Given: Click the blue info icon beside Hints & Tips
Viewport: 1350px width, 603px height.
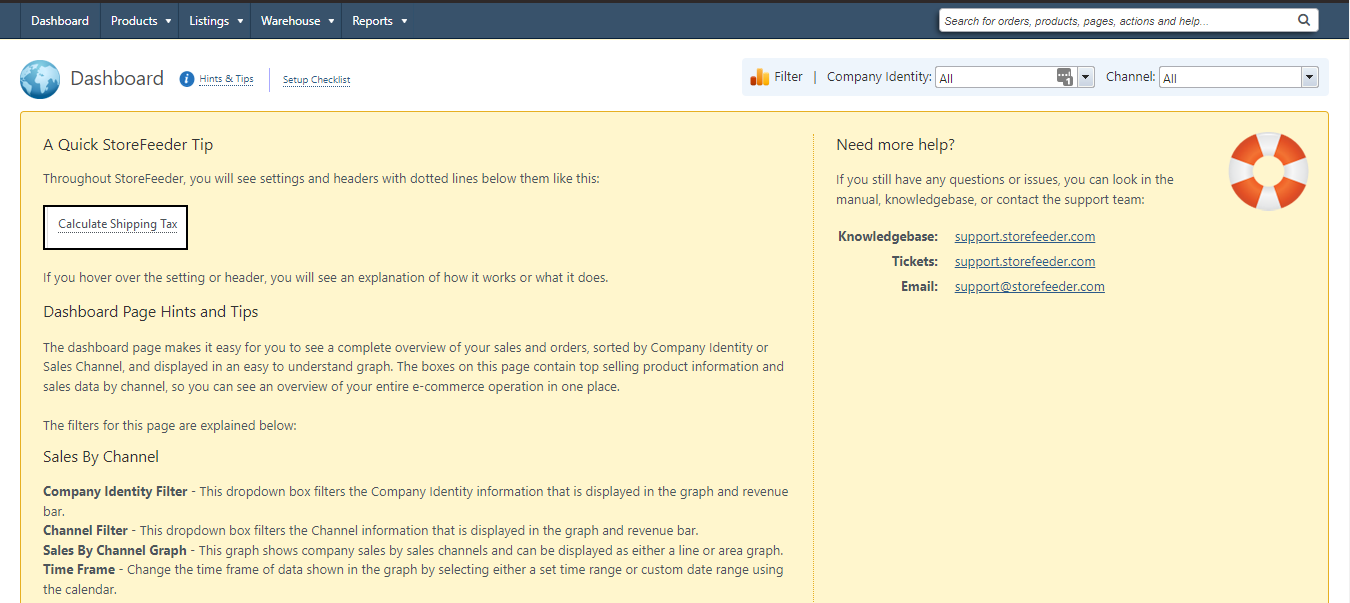Looking at the screenshot, I should click(x=187, y=79).
